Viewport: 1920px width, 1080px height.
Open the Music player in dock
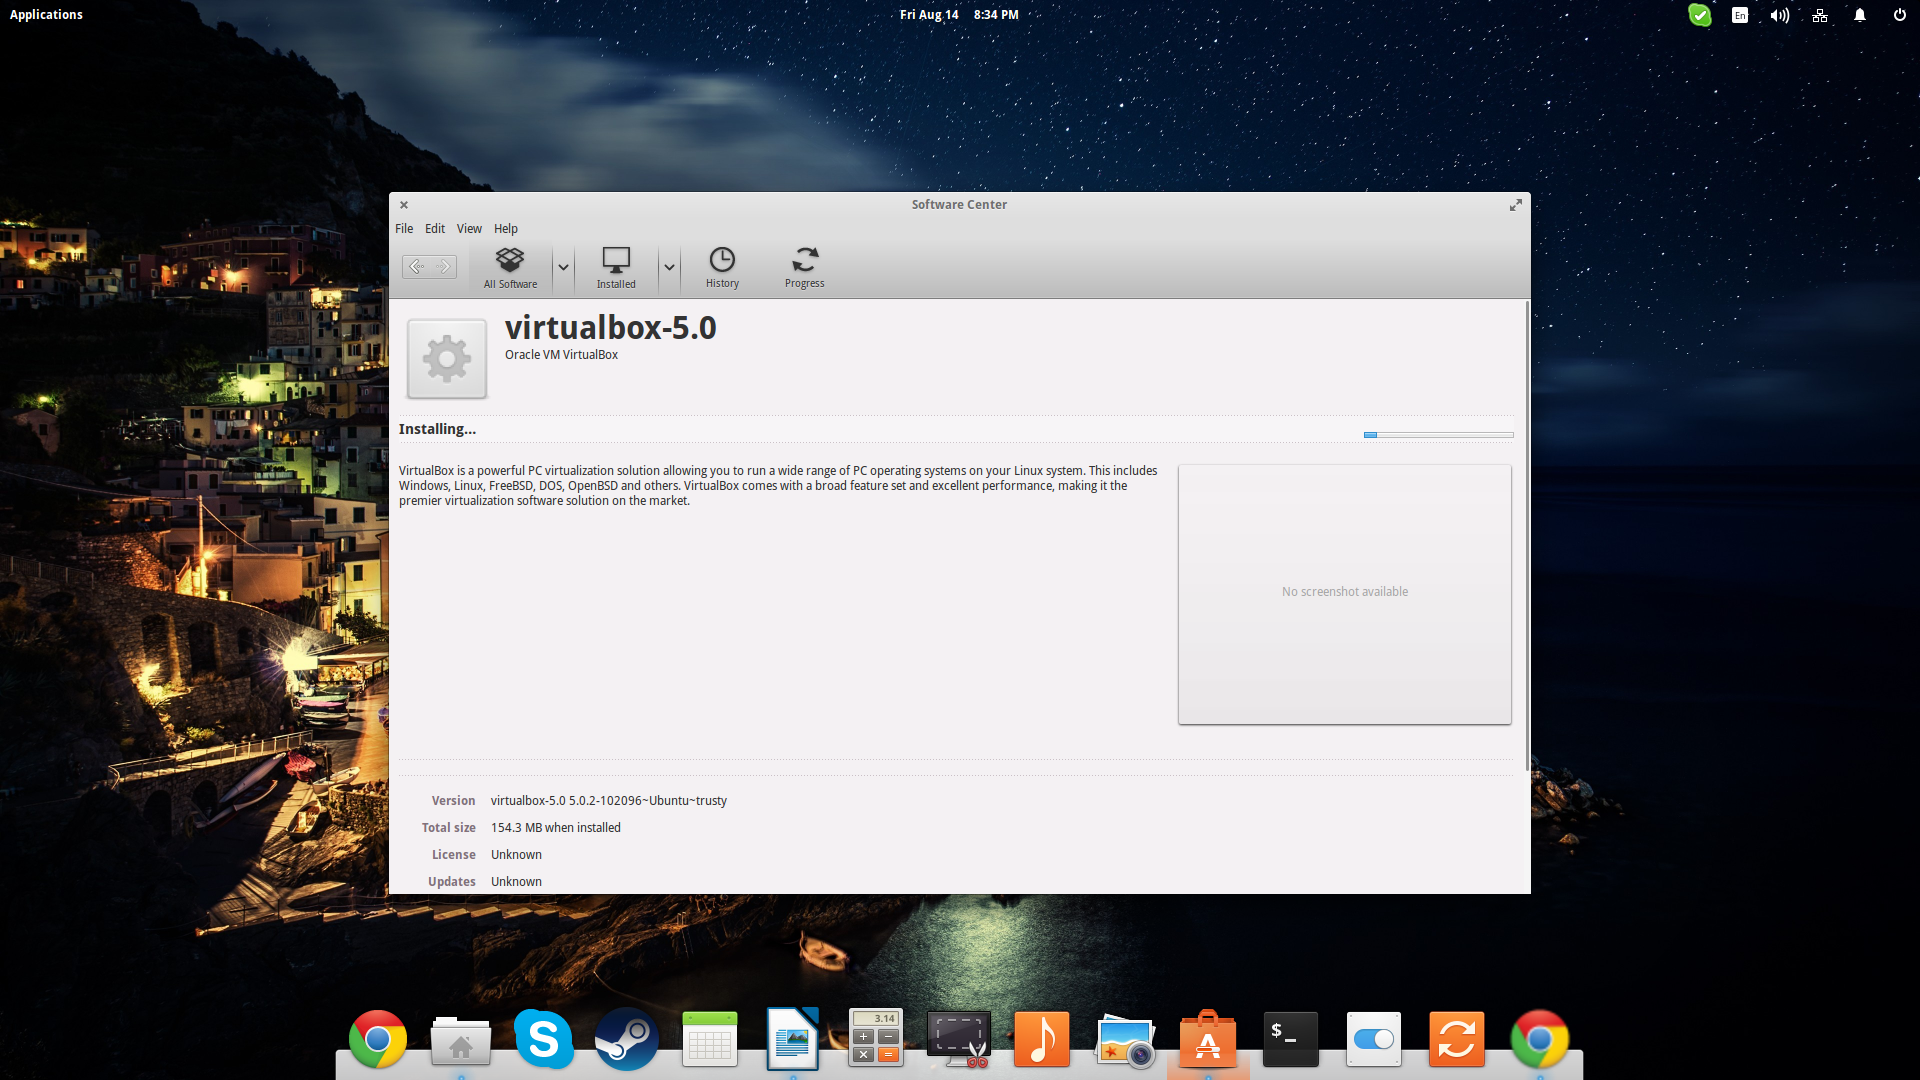click(x=1042, y=1040)
